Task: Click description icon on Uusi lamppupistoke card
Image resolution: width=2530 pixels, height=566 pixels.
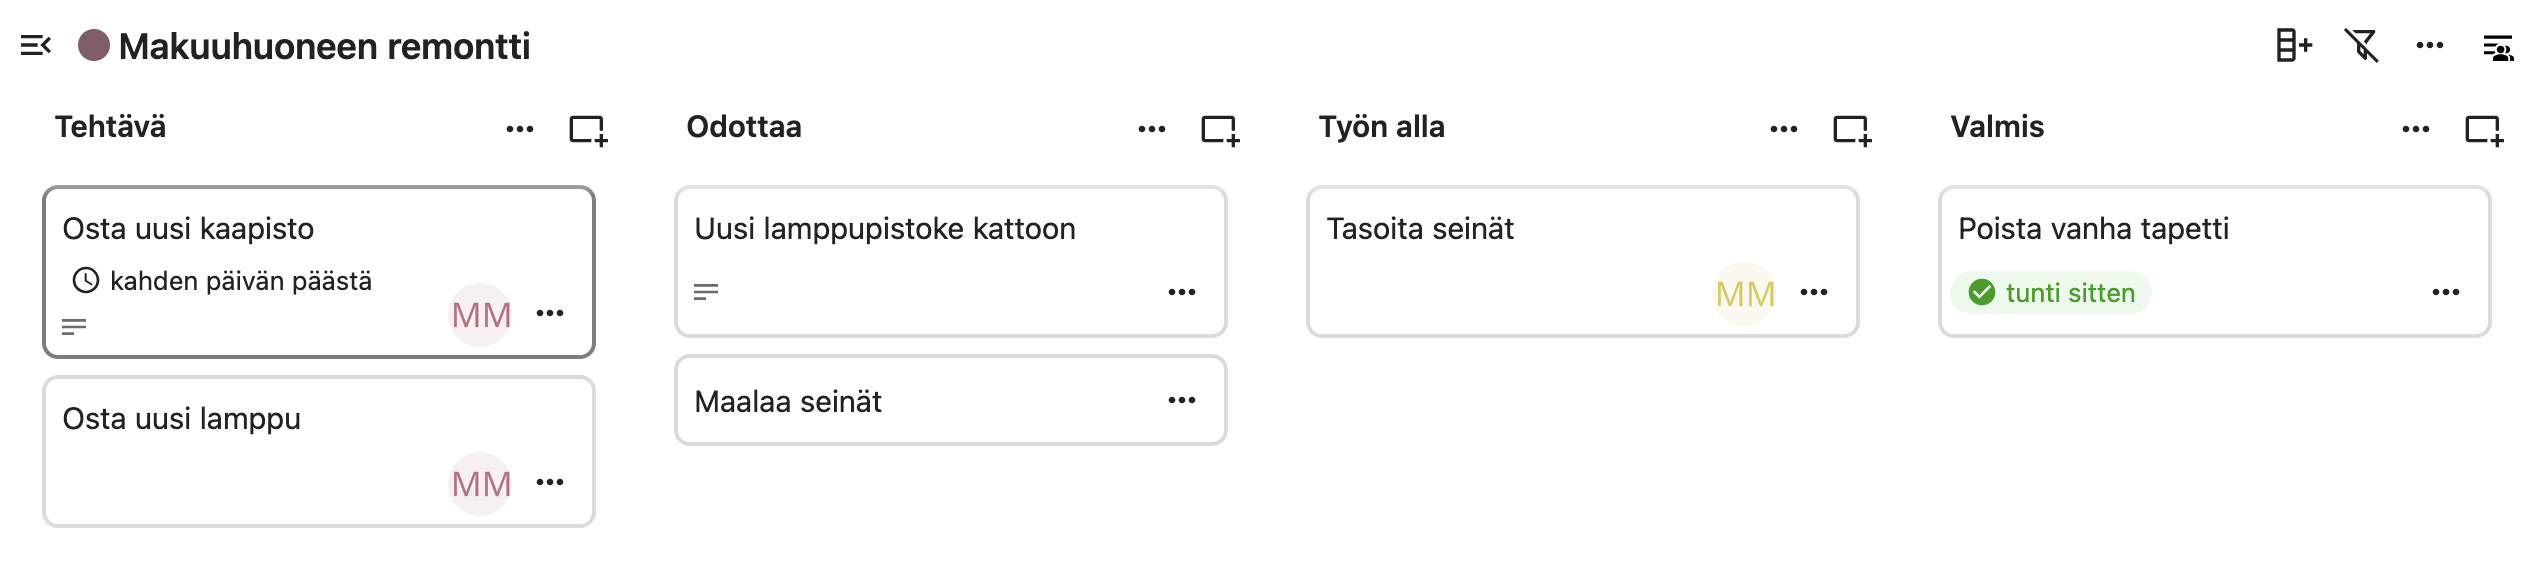Action: click(706, 292)
